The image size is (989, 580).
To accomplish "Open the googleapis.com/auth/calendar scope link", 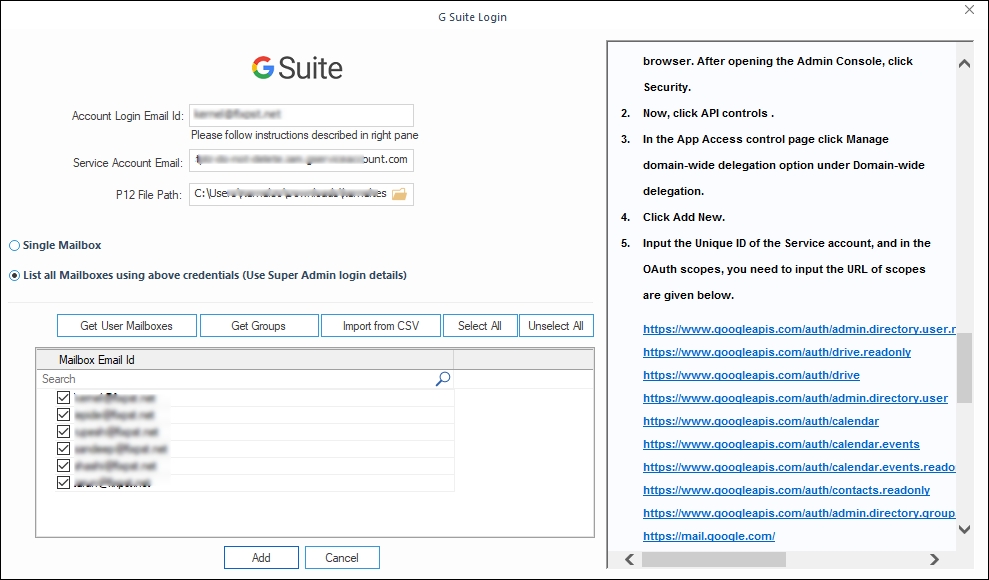I will [x=761, y=421].
